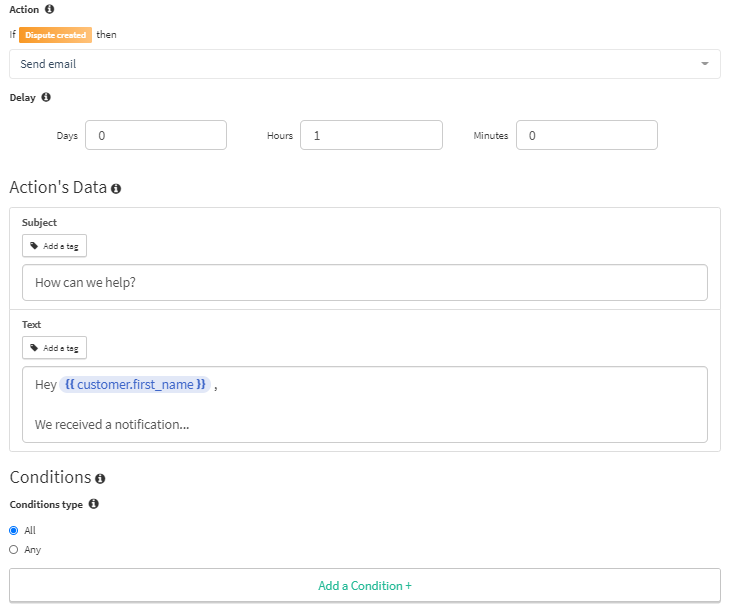Click the Hours delay input field
The width and height of the screenshot is (731, 614).
click(371, 135)
